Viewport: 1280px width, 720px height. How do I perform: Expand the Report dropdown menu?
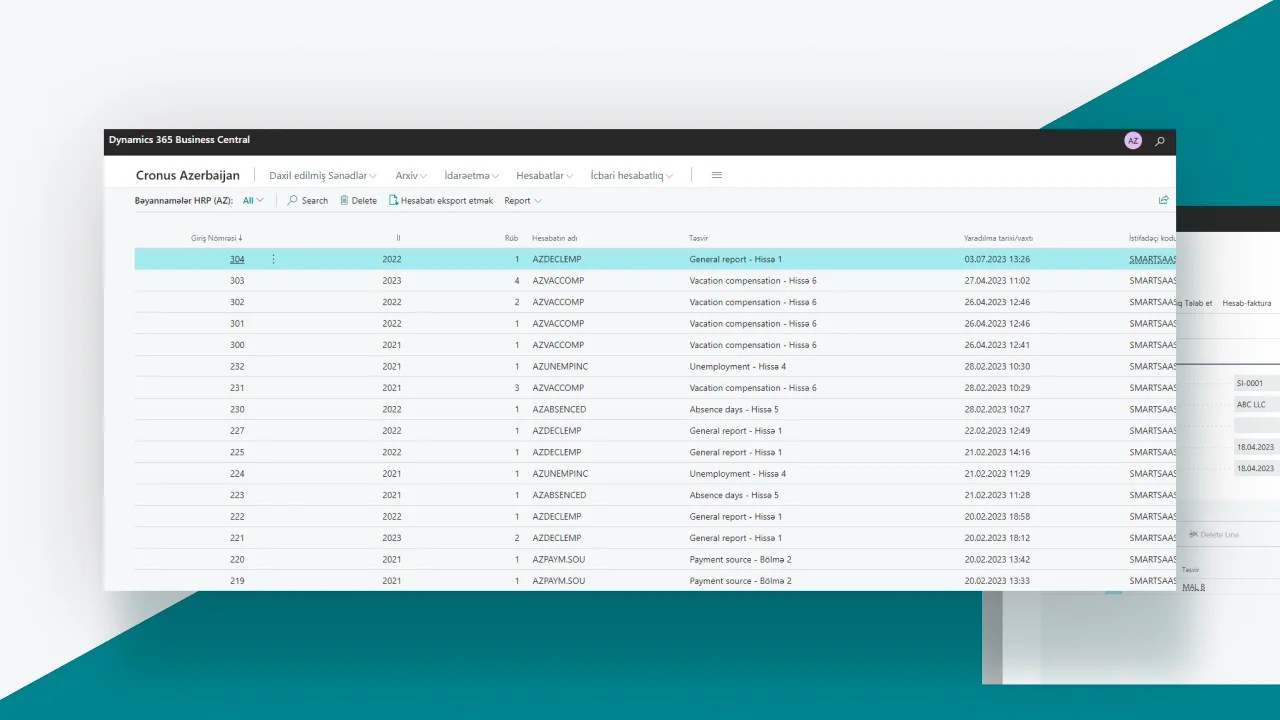[522, 200]
